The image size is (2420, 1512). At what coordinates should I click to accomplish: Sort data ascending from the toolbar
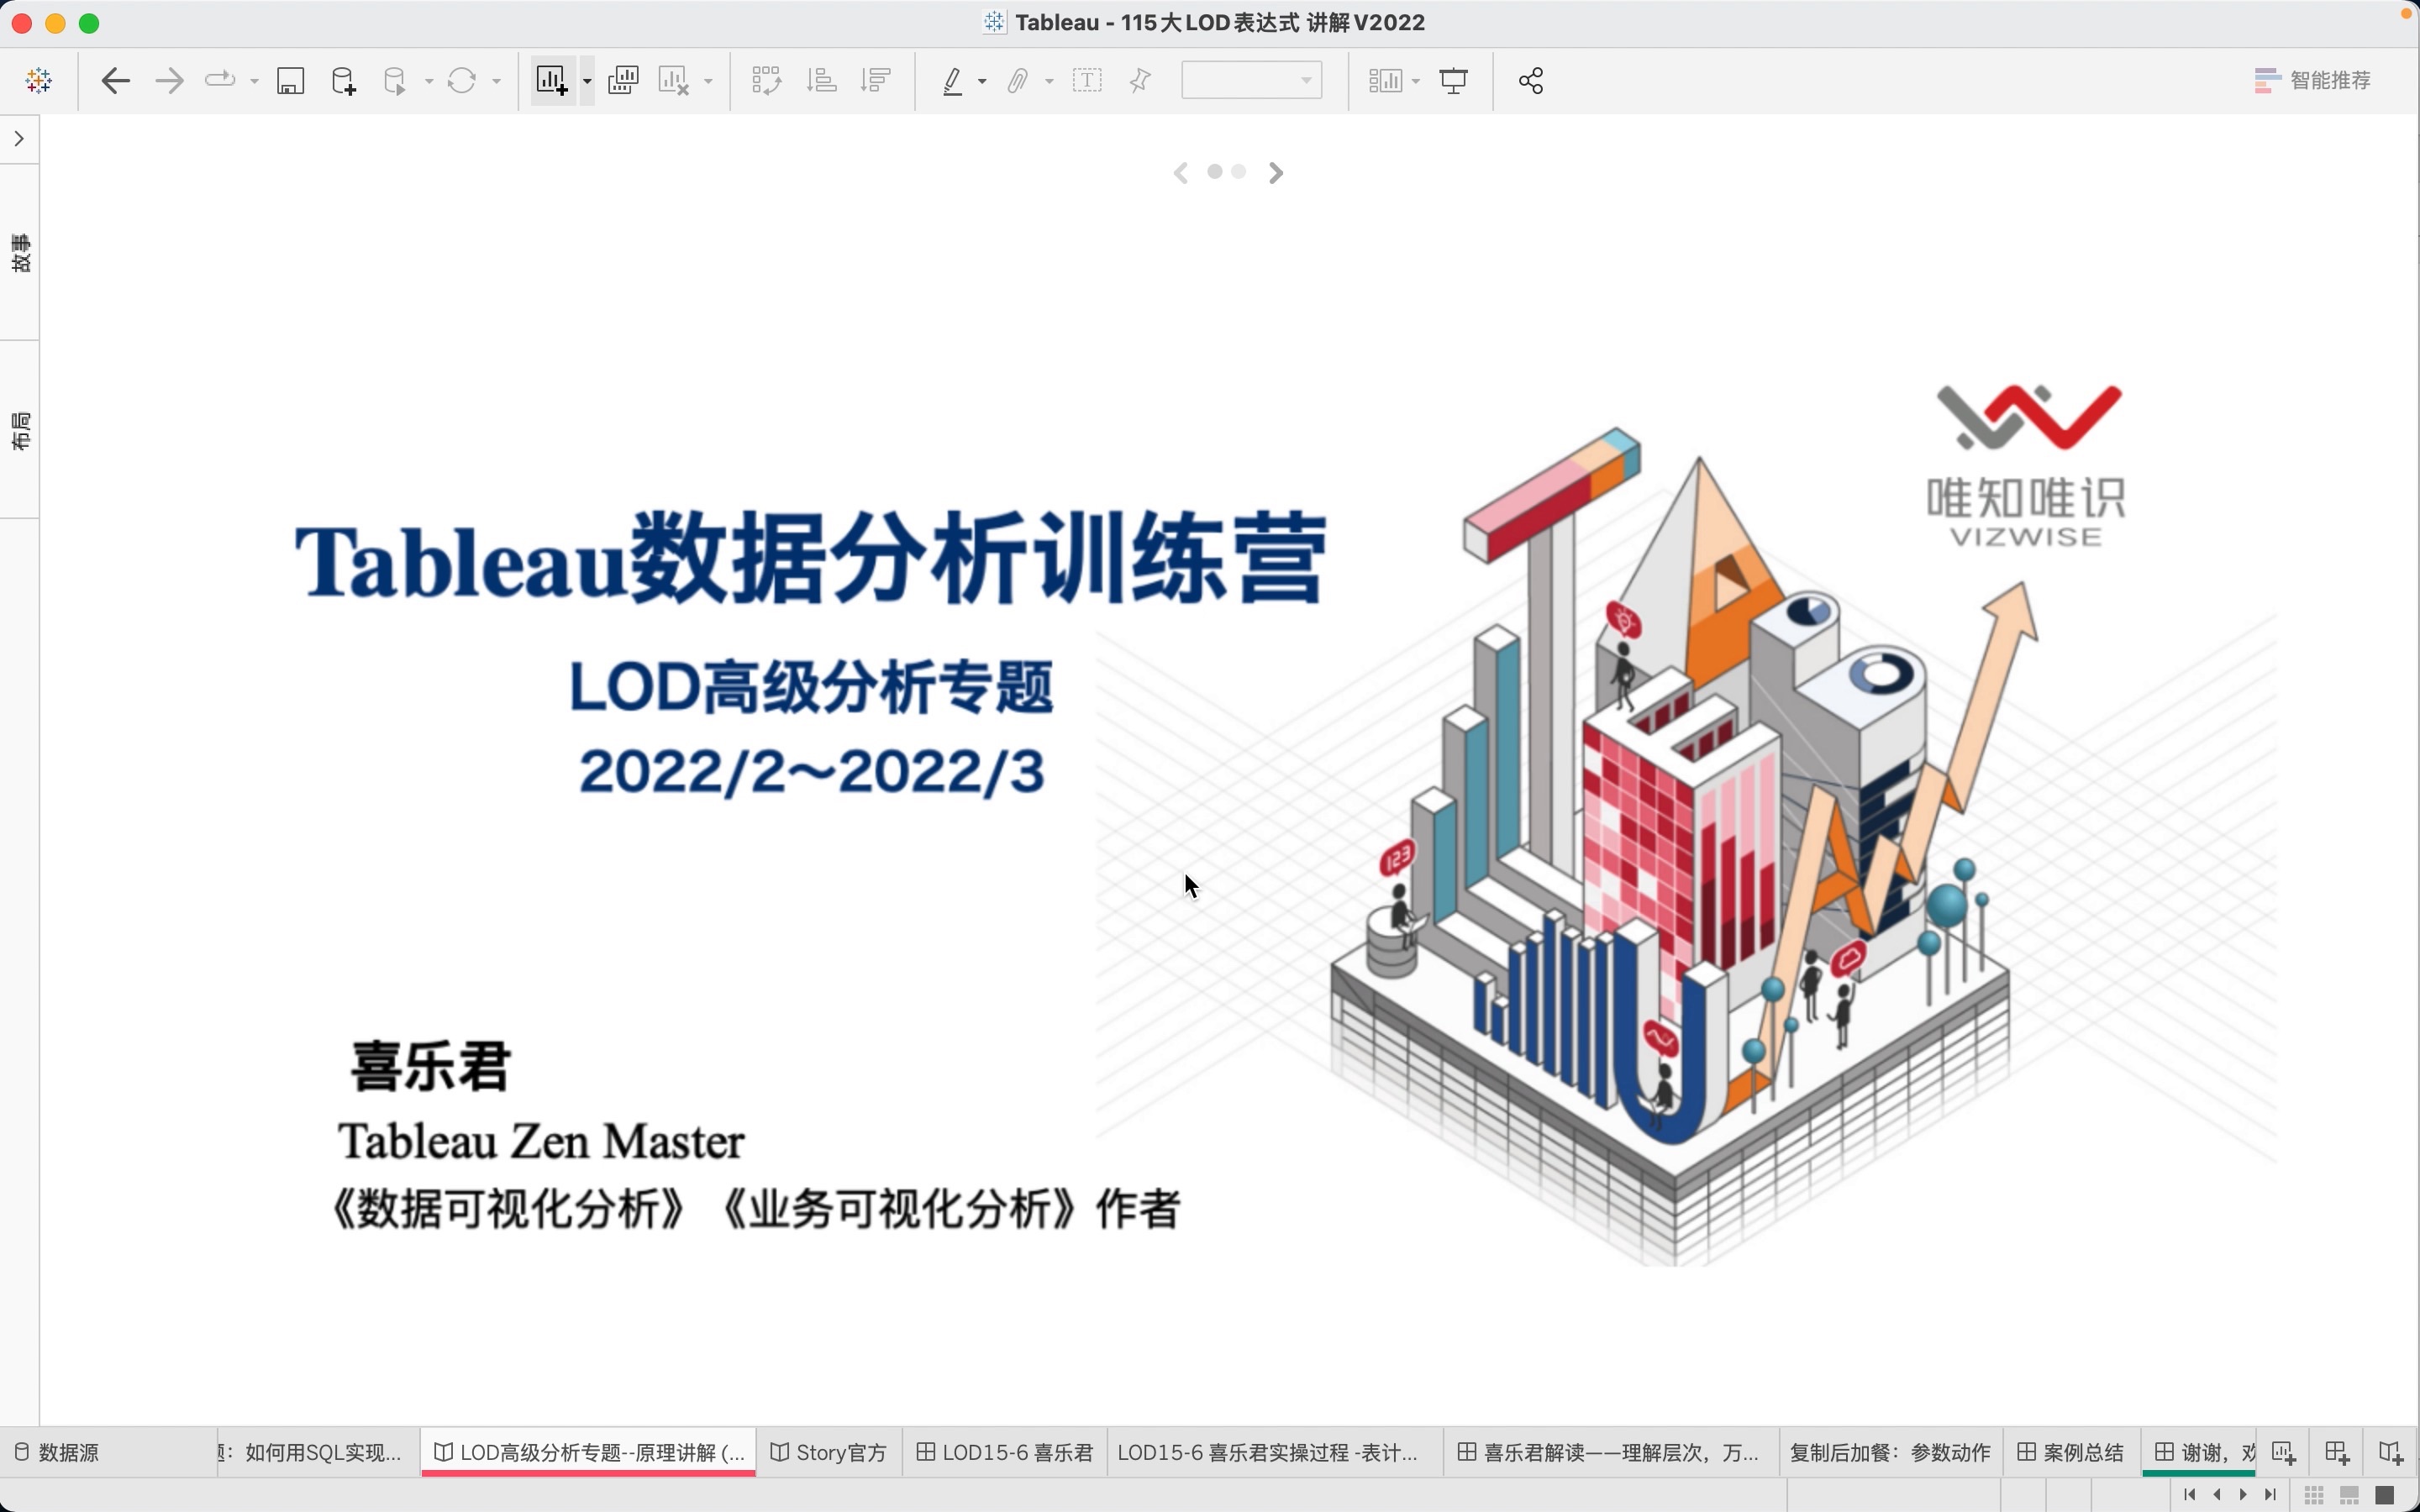pos(820,80)
